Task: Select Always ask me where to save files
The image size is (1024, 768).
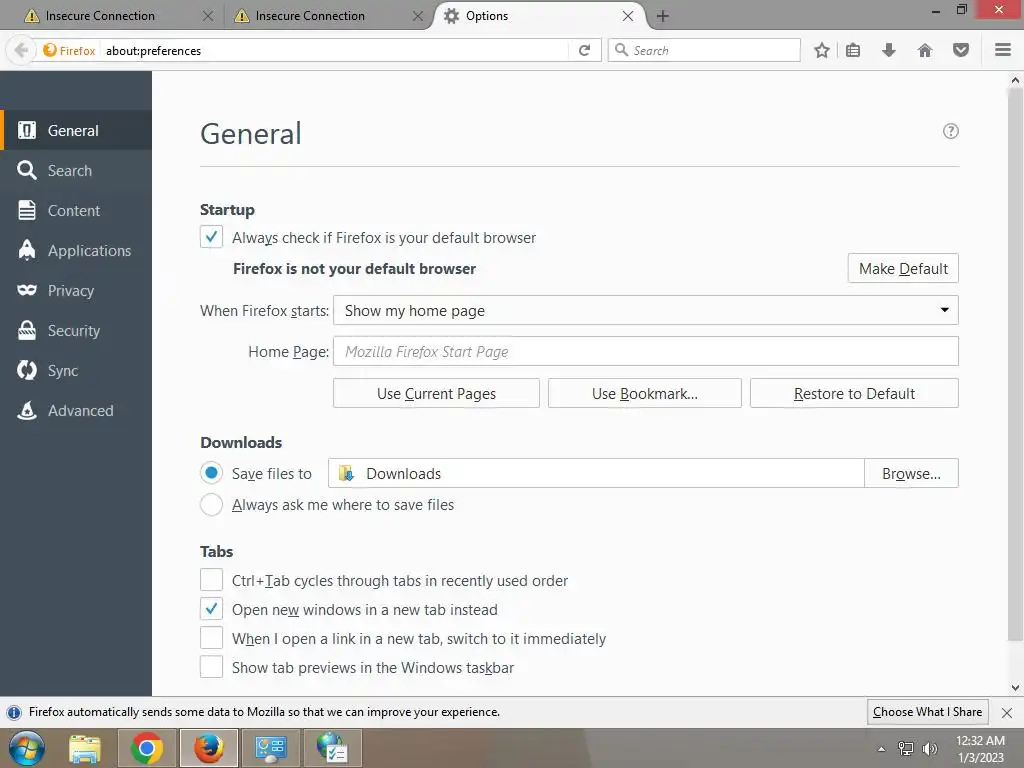Action: point(211,504)
